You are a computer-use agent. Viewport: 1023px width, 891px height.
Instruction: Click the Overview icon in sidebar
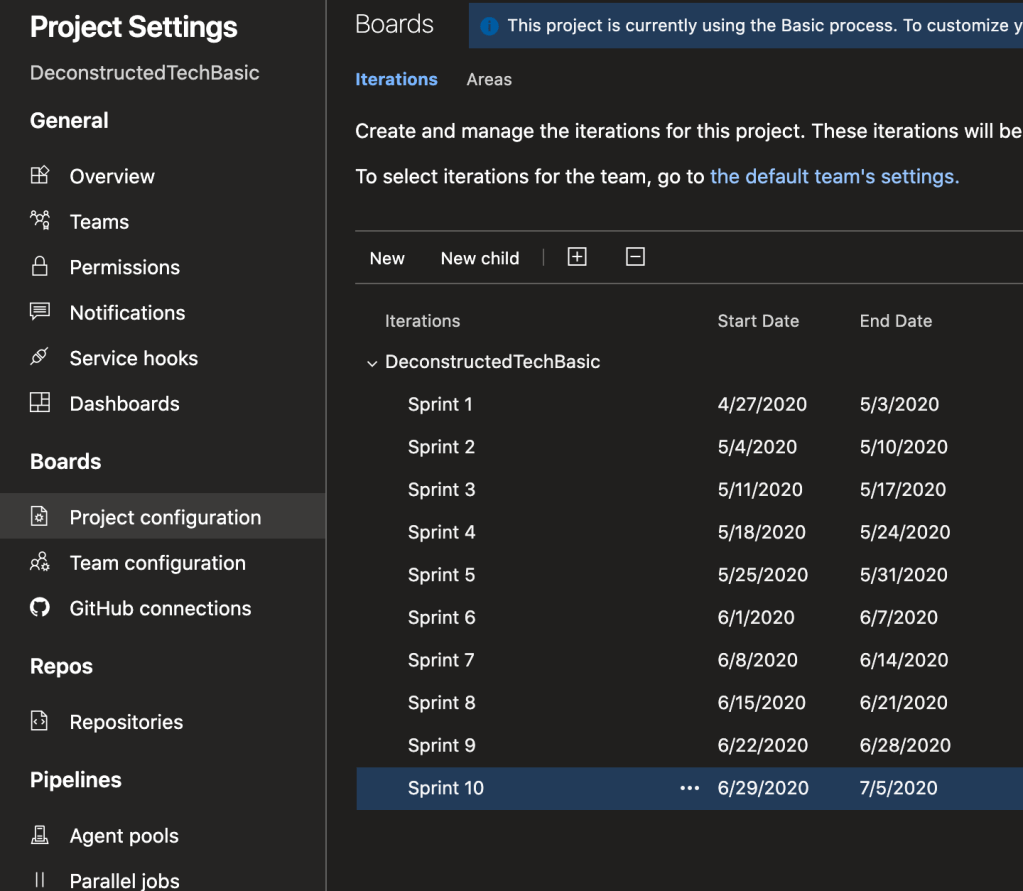click(x=40, y=176)
